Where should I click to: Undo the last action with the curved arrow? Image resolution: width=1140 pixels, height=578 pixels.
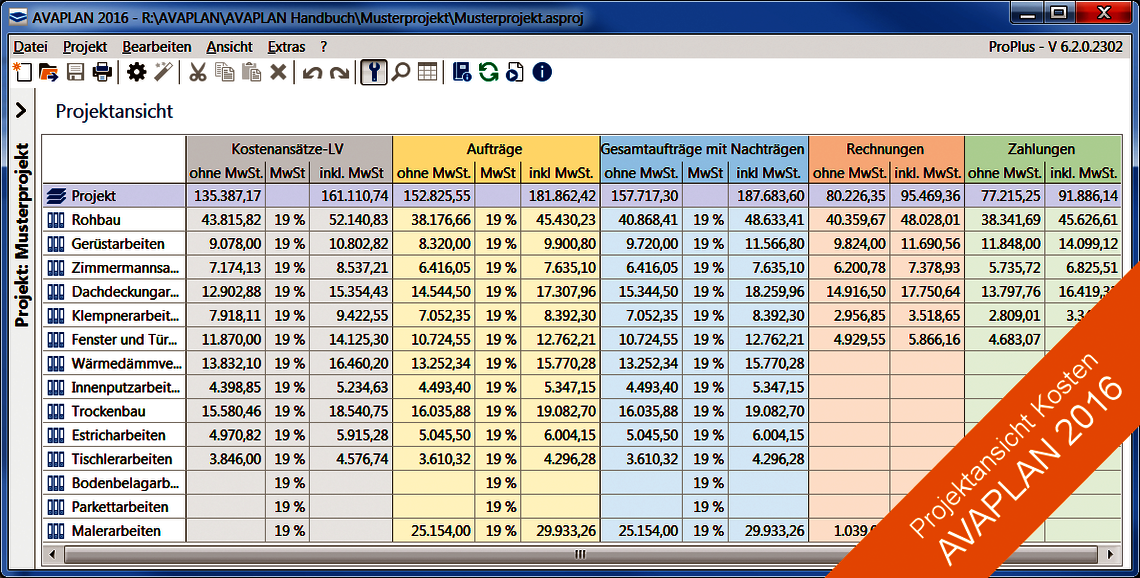[313, 73]
